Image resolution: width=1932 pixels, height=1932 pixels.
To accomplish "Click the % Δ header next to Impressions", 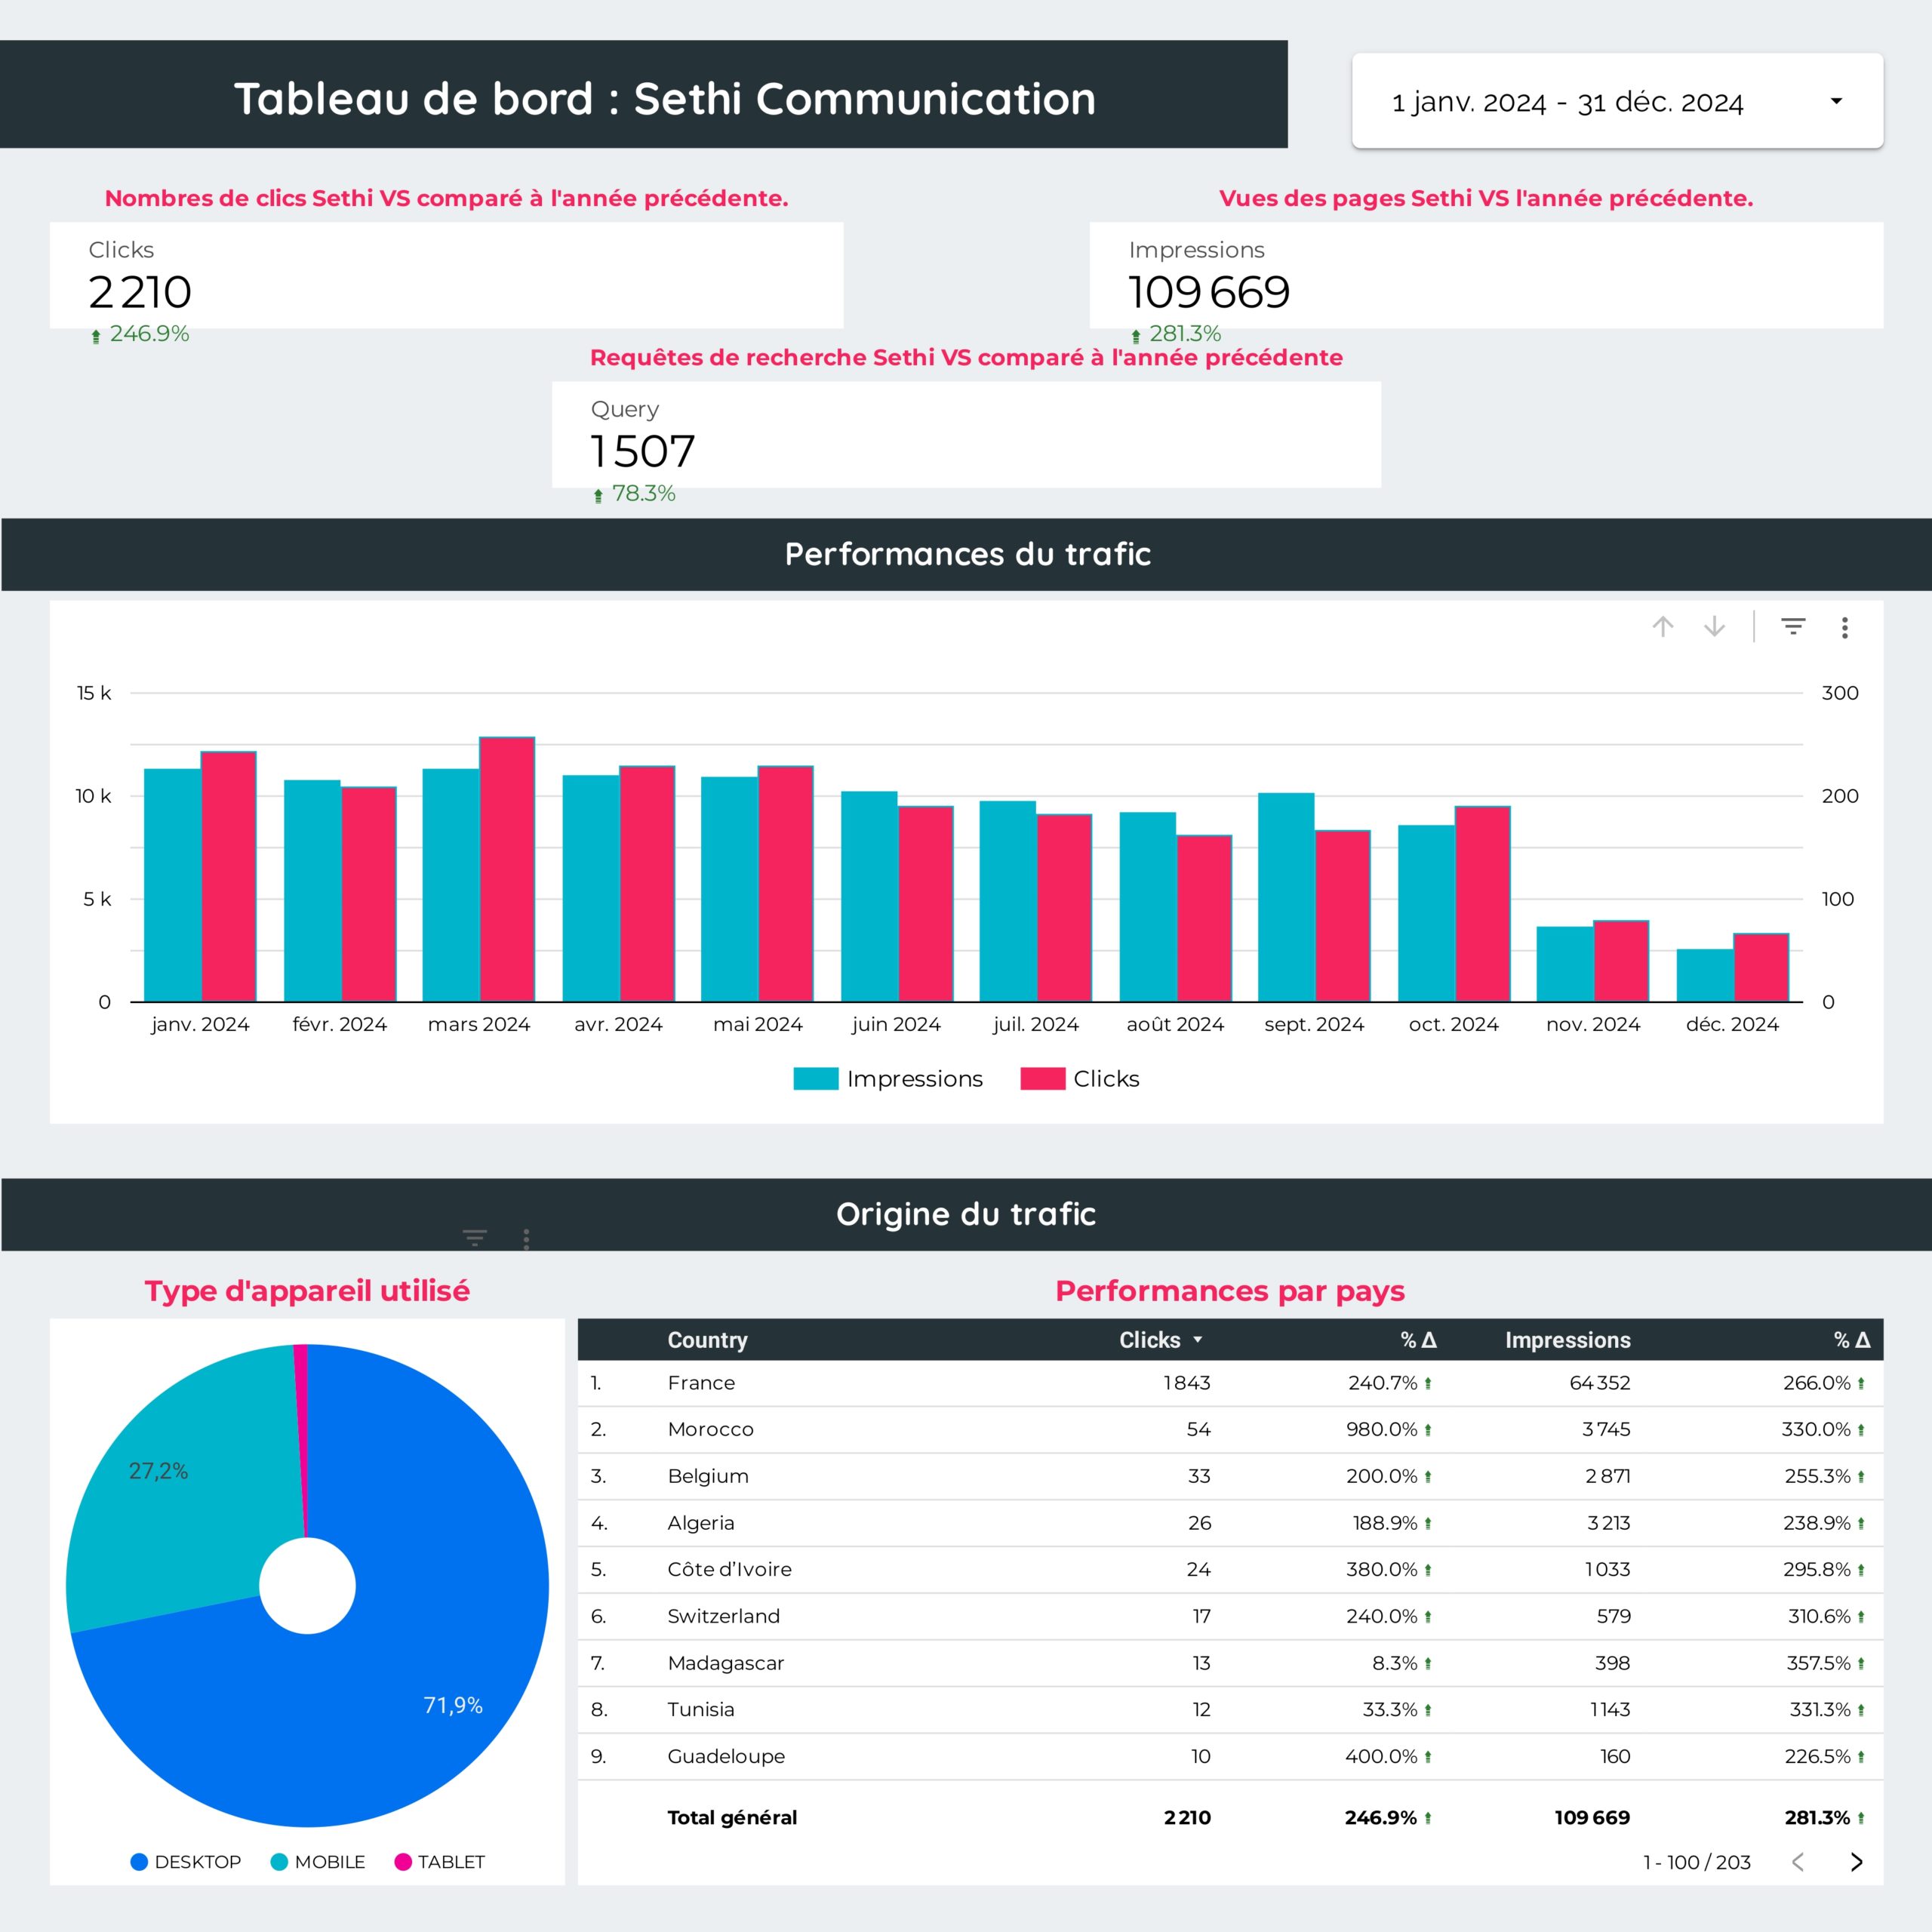I will [1851, 1340].
